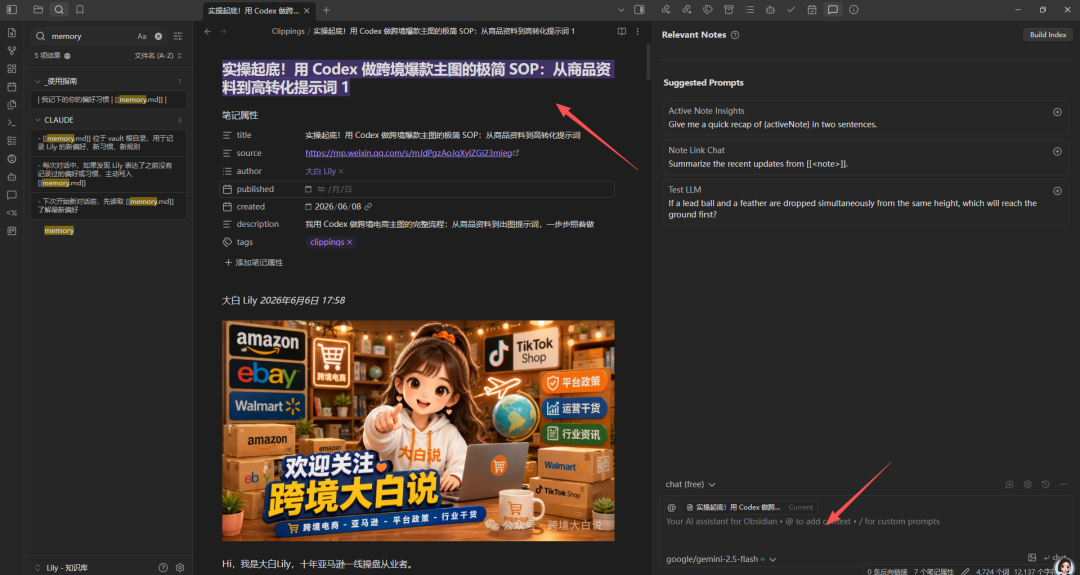Open Obsidian settings gear at bottom left
This screenshot has width=1080, height=575.
(x=180, y=568)
